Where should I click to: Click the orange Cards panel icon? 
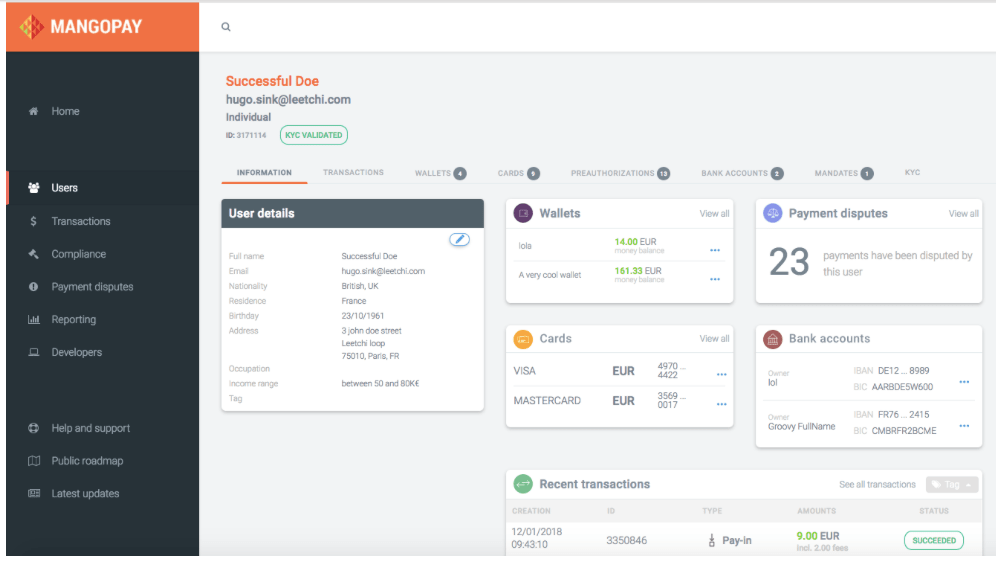(523, 339)
